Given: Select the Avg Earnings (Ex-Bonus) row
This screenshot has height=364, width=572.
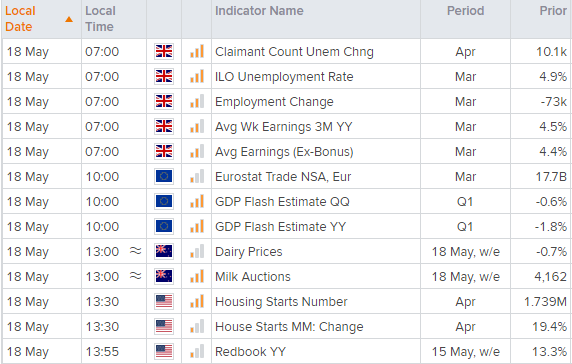Looking at the screenshot, I should tap(286, 151).
